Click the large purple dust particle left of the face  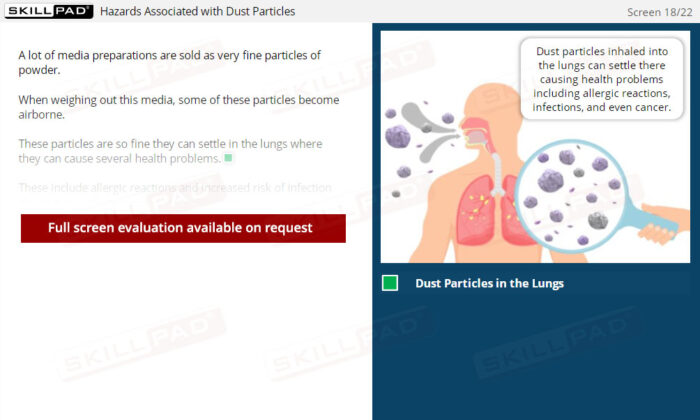pos(397,136)
